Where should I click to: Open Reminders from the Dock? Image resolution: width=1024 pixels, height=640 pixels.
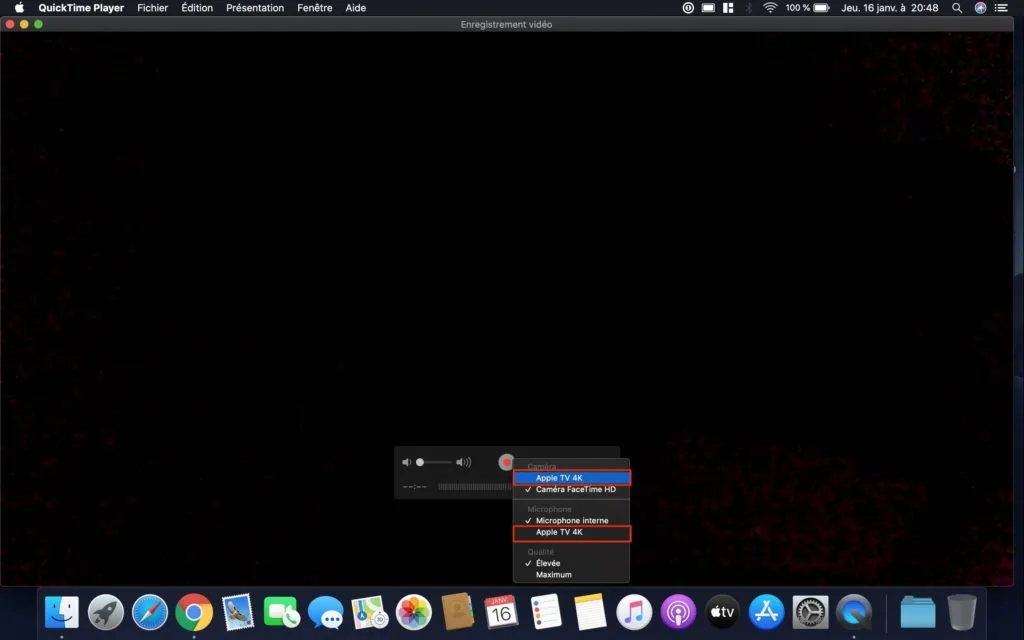(545, 613)
